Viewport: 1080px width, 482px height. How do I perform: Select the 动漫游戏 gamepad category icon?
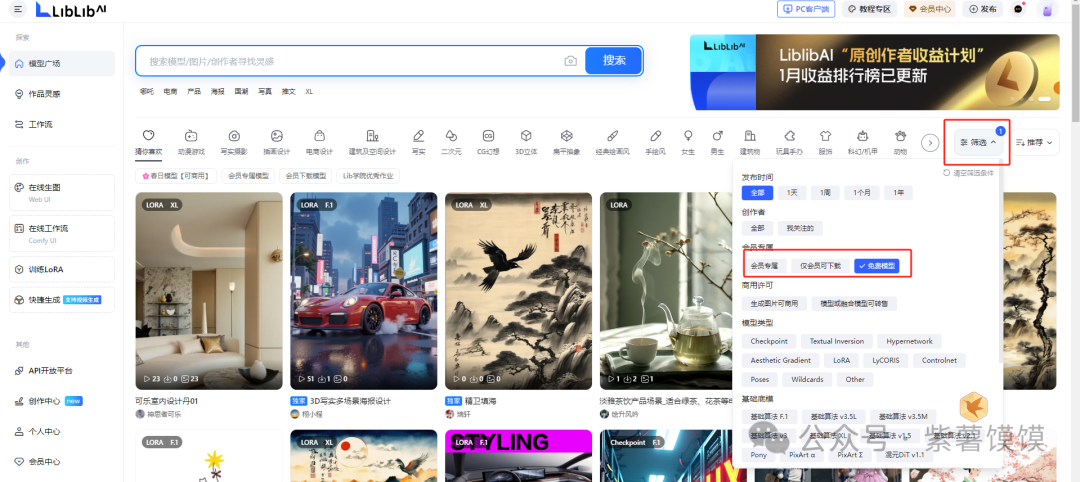point(191,136)
